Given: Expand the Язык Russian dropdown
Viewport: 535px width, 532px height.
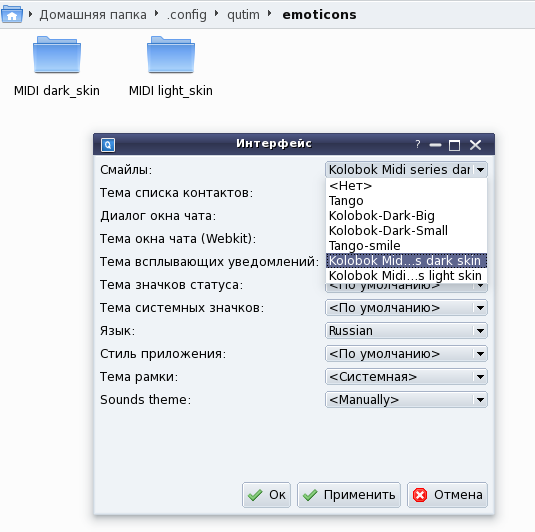Looking at the screenshot, I should [406, 331].
